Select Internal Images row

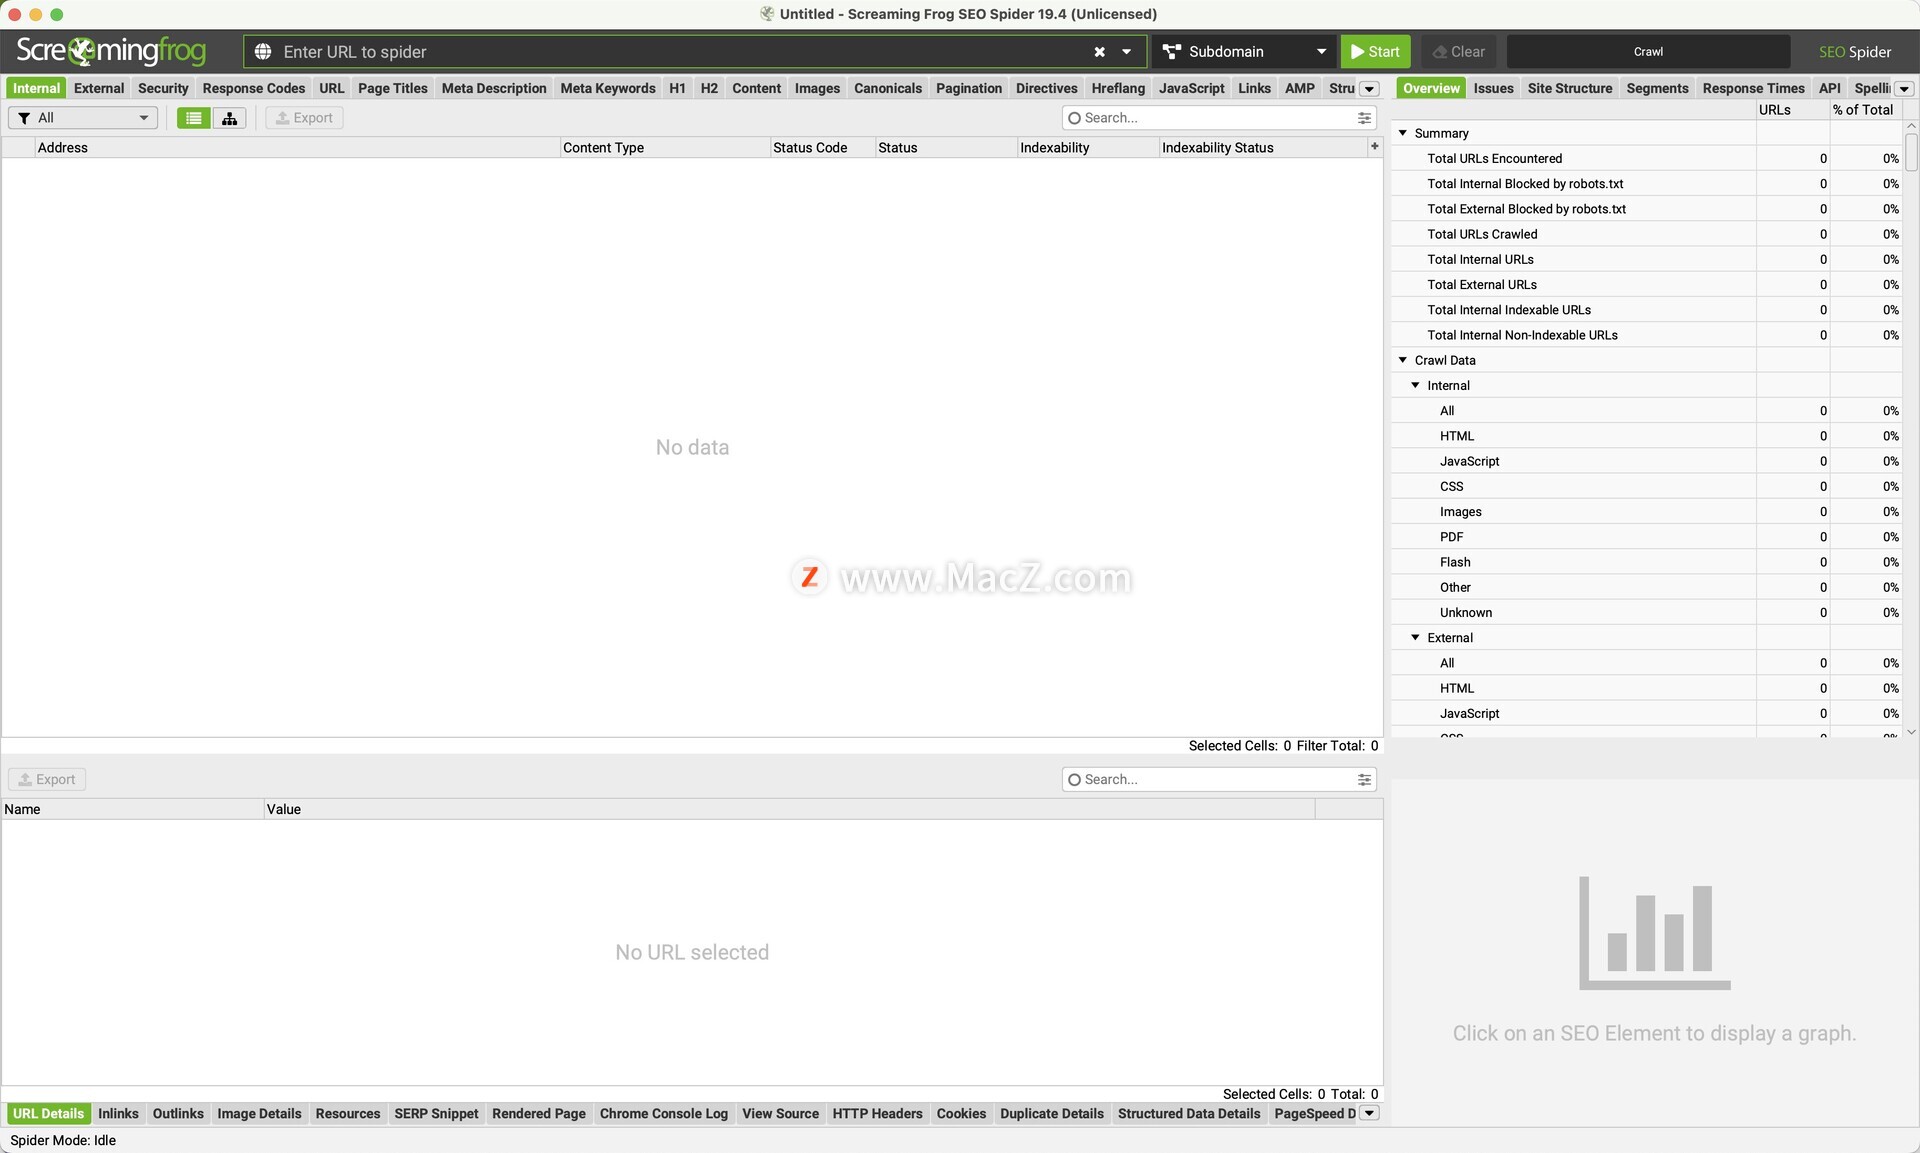pos(1647,512)
